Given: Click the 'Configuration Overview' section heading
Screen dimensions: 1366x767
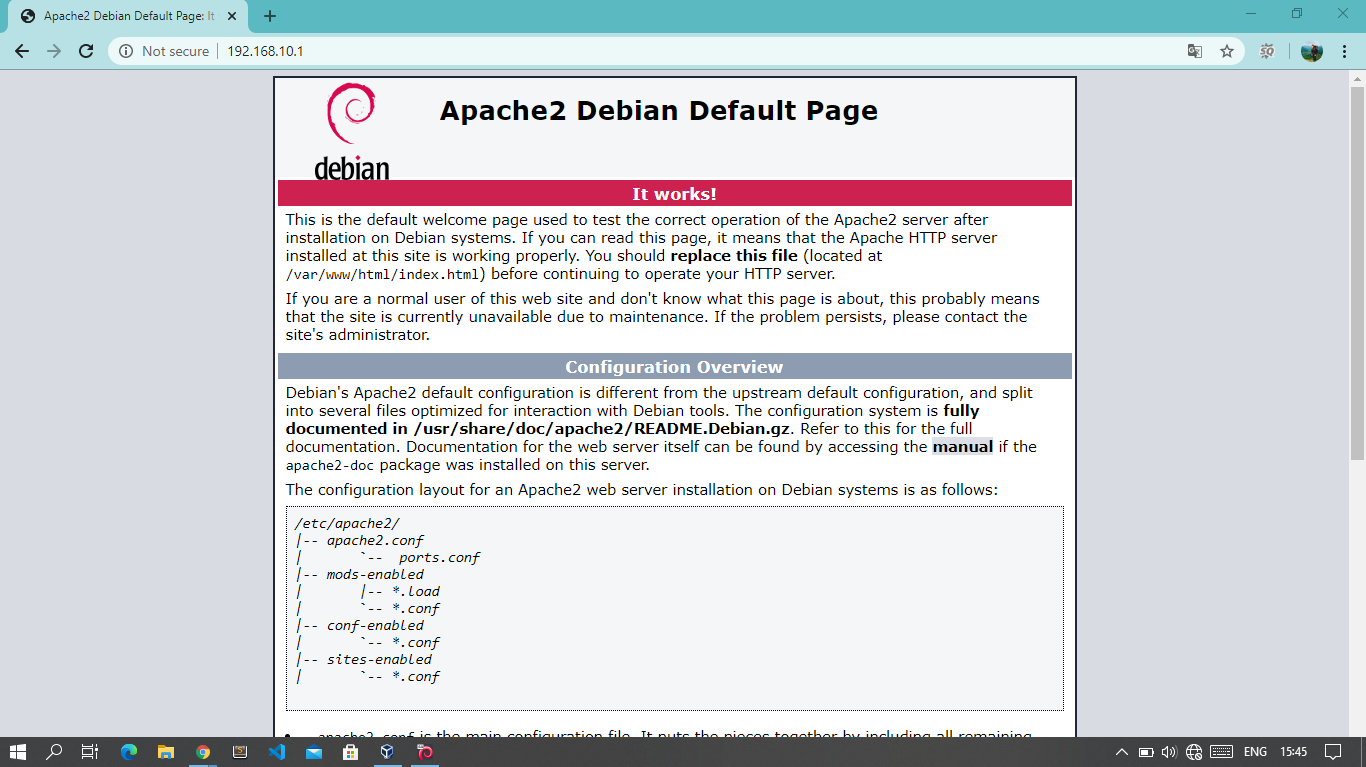Looking at the screenshot, I should coord(674,367).
